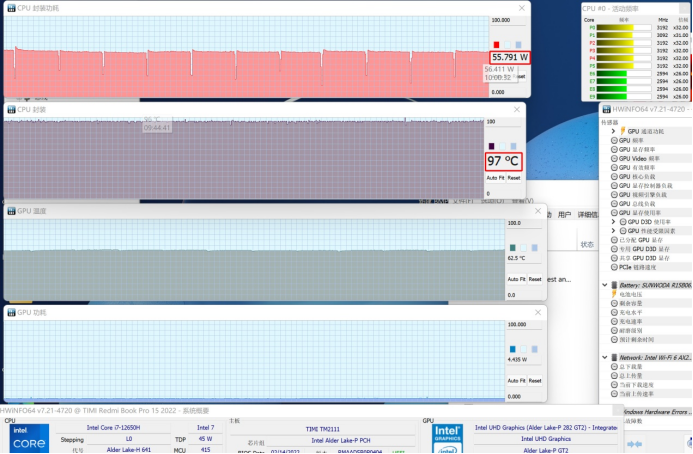The width and height of the screenshot is (693, 454).
Task: Click the HWiNFO64 v7.21 sensor window title icon
Action: (606, 109)
